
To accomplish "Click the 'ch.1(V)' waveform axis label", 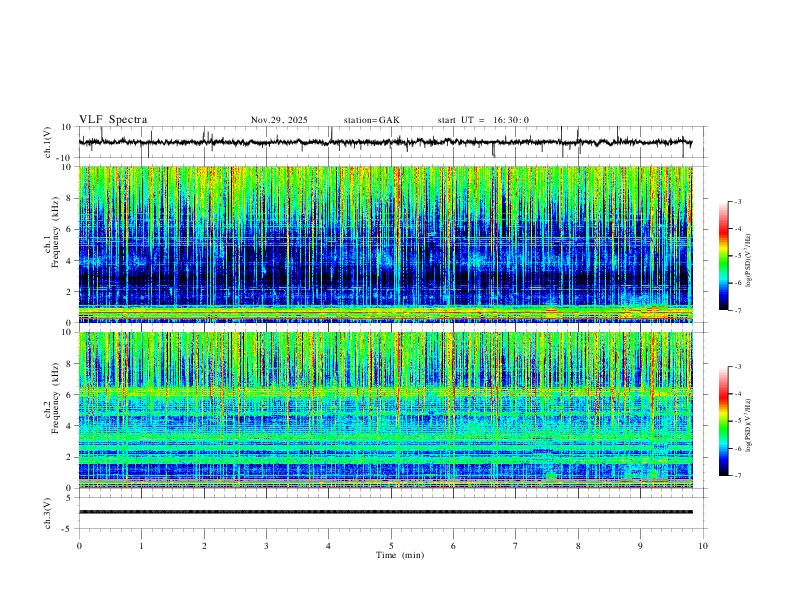I will point(48,142).
